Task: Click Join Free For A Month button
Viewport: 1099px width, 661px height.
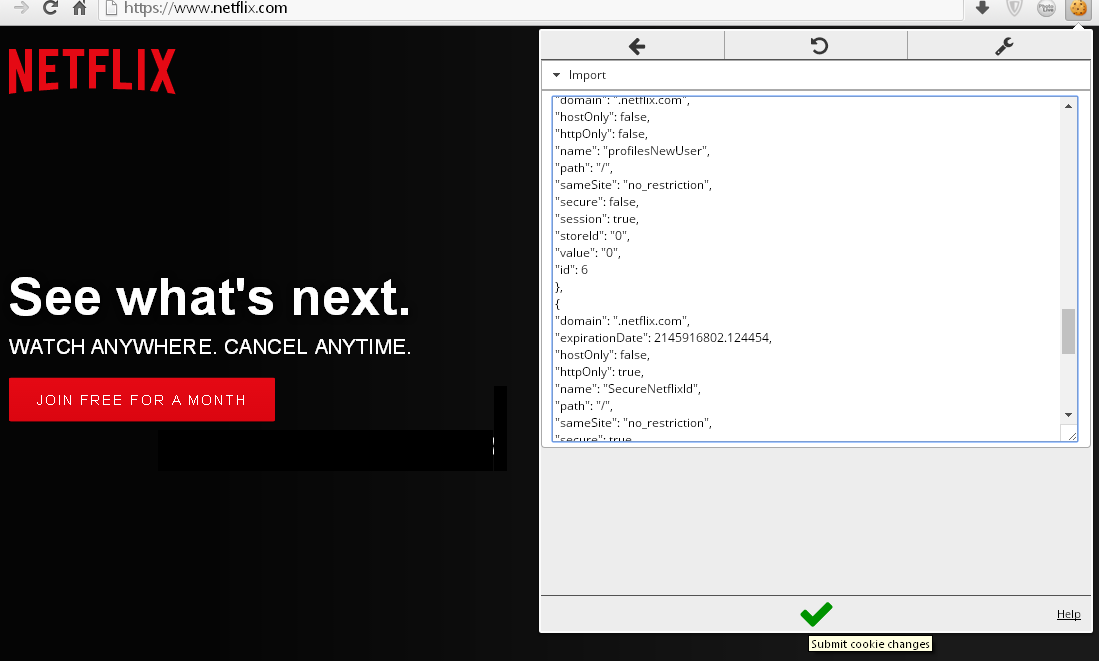Action: coord(142,400)
